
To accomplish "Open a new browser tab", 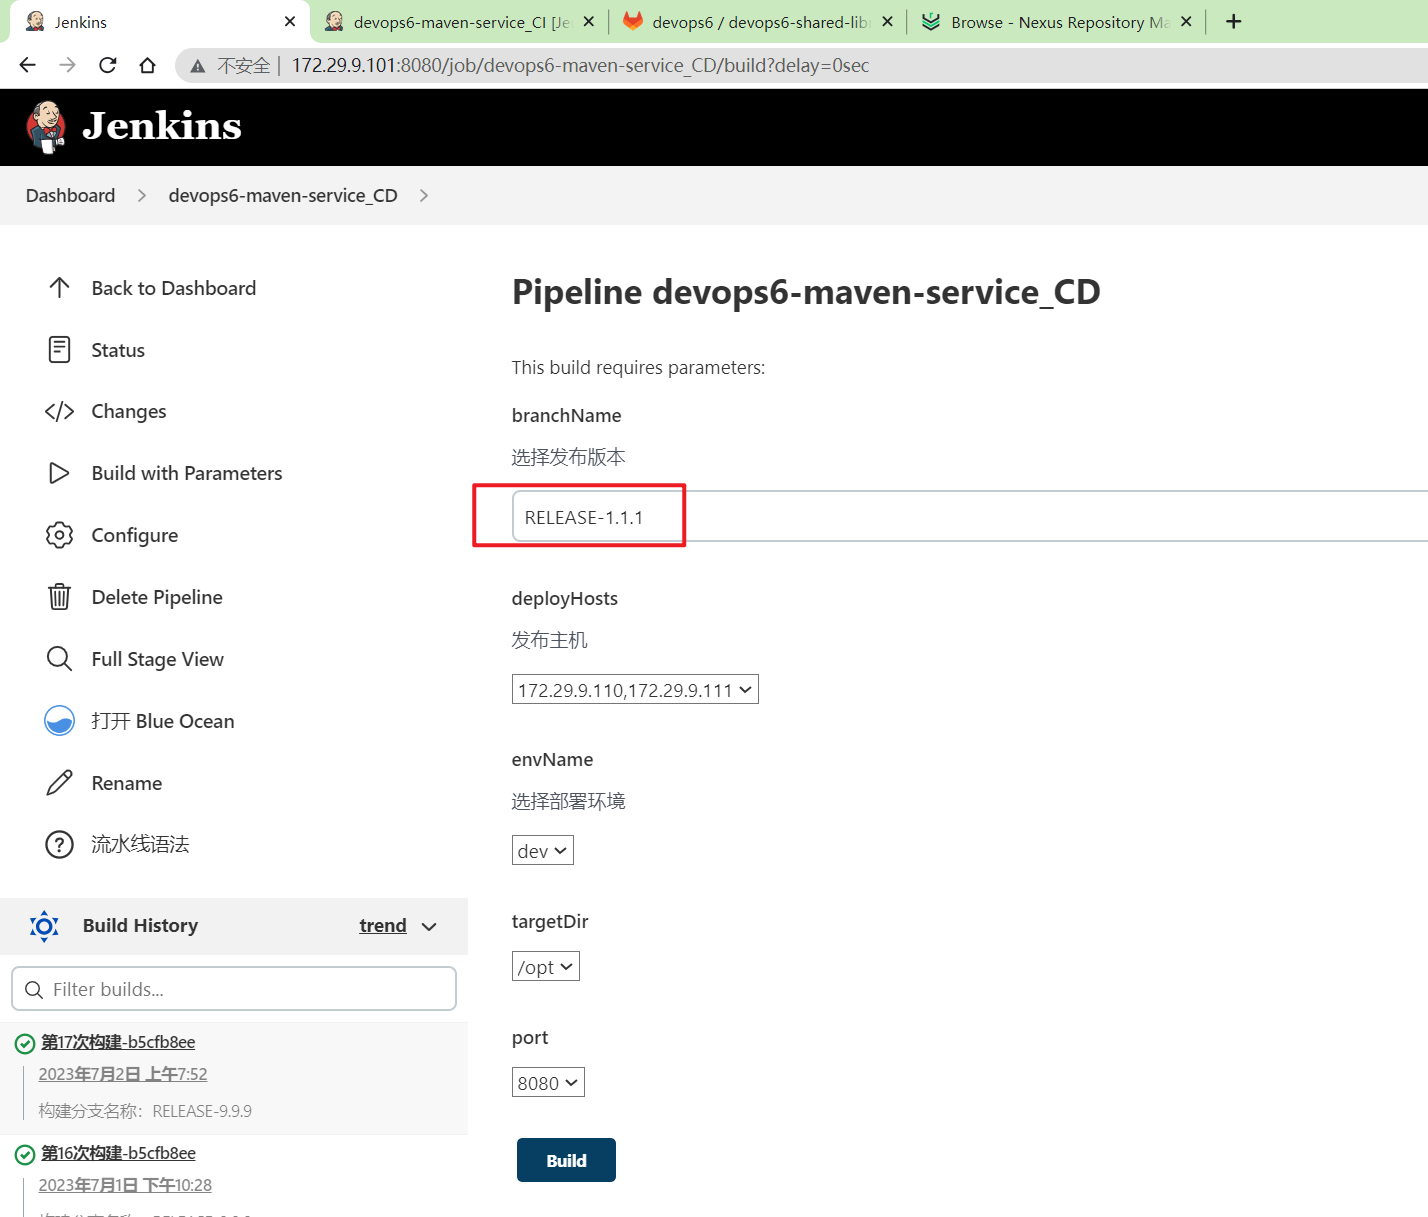I will tap(1234, 22).
